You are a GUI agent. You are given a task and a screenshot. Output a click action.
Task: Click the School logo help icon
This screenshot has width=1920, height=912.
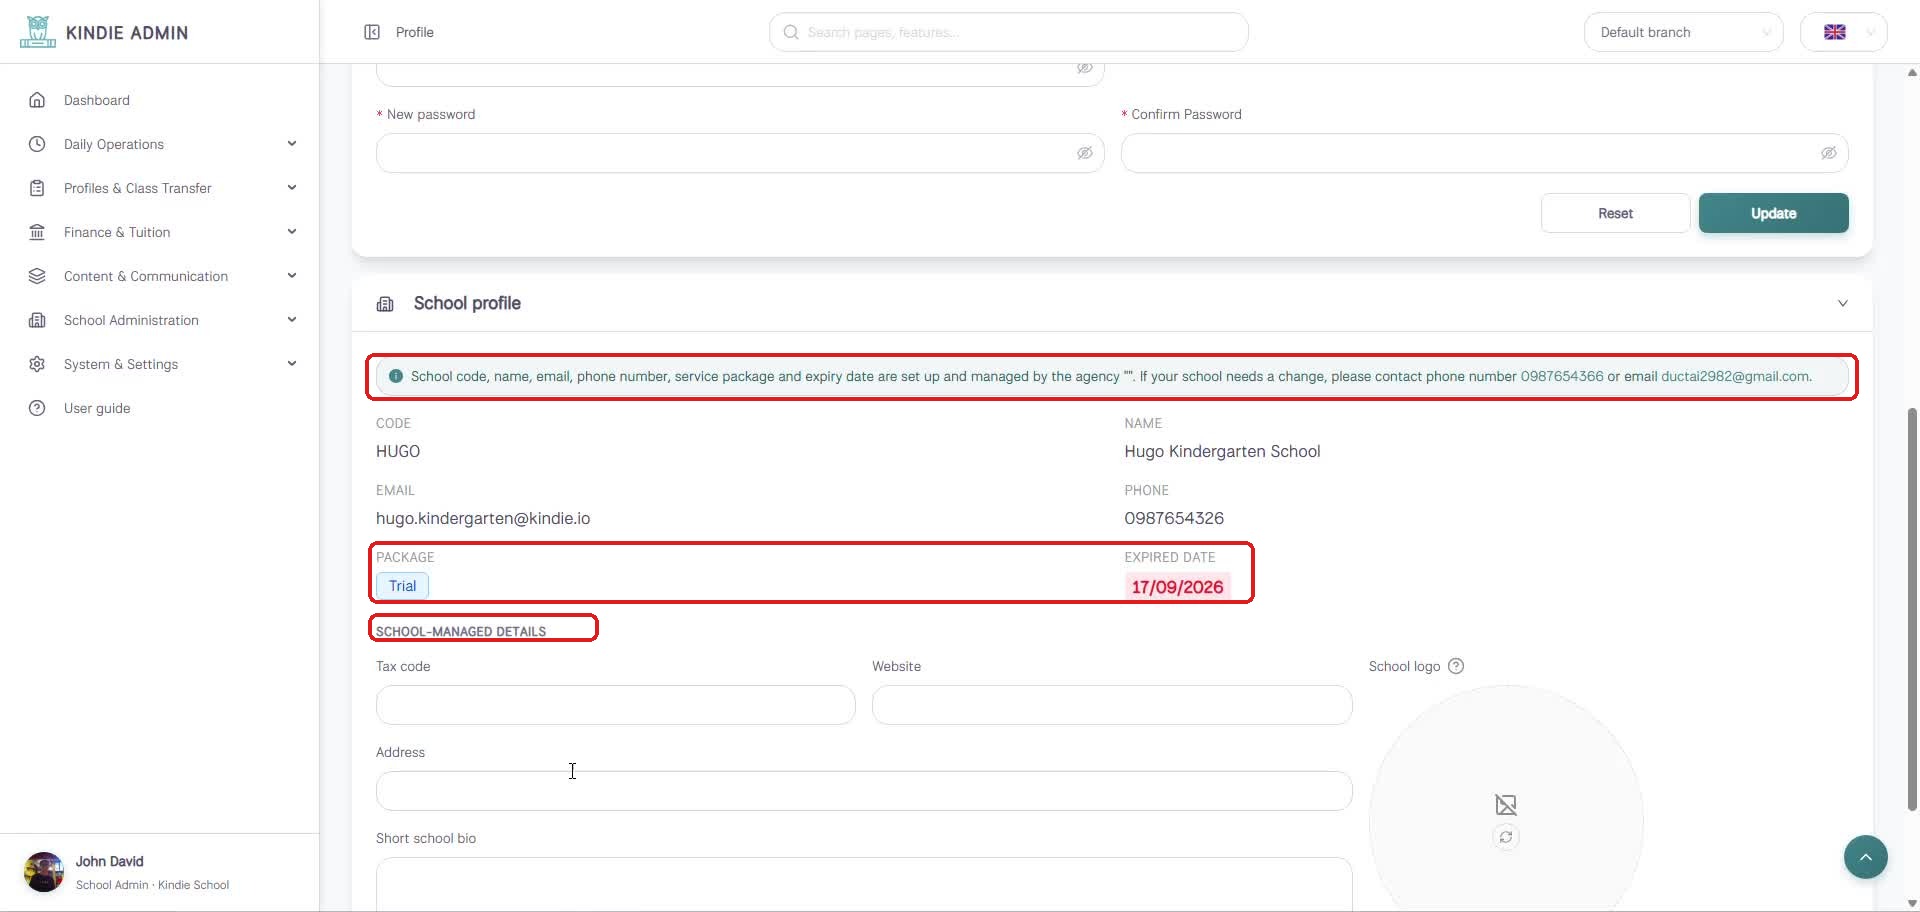click(x=1456, y=666)
